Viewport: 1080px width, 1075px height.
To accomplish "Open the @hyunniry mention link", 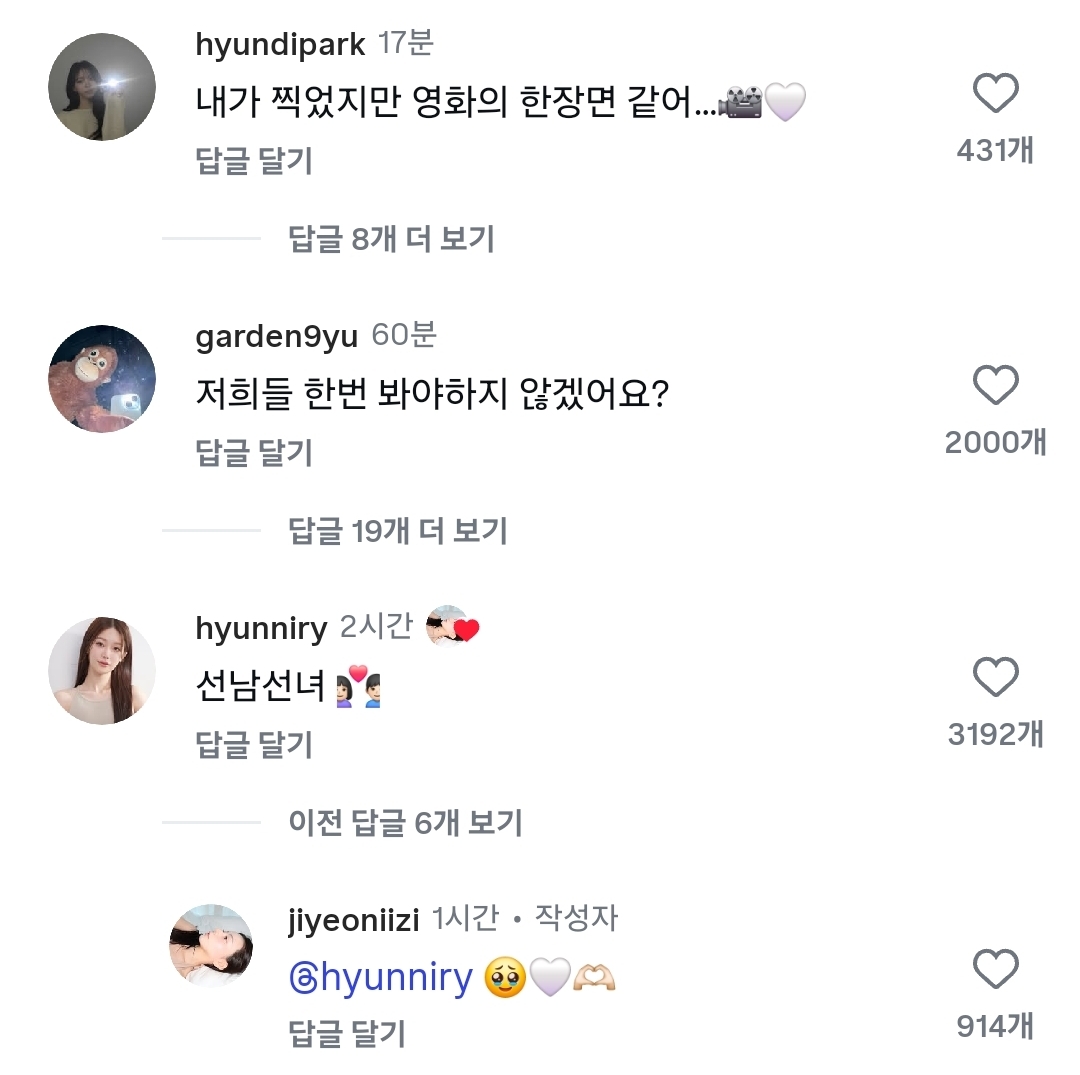I will [x=380, y=978].
